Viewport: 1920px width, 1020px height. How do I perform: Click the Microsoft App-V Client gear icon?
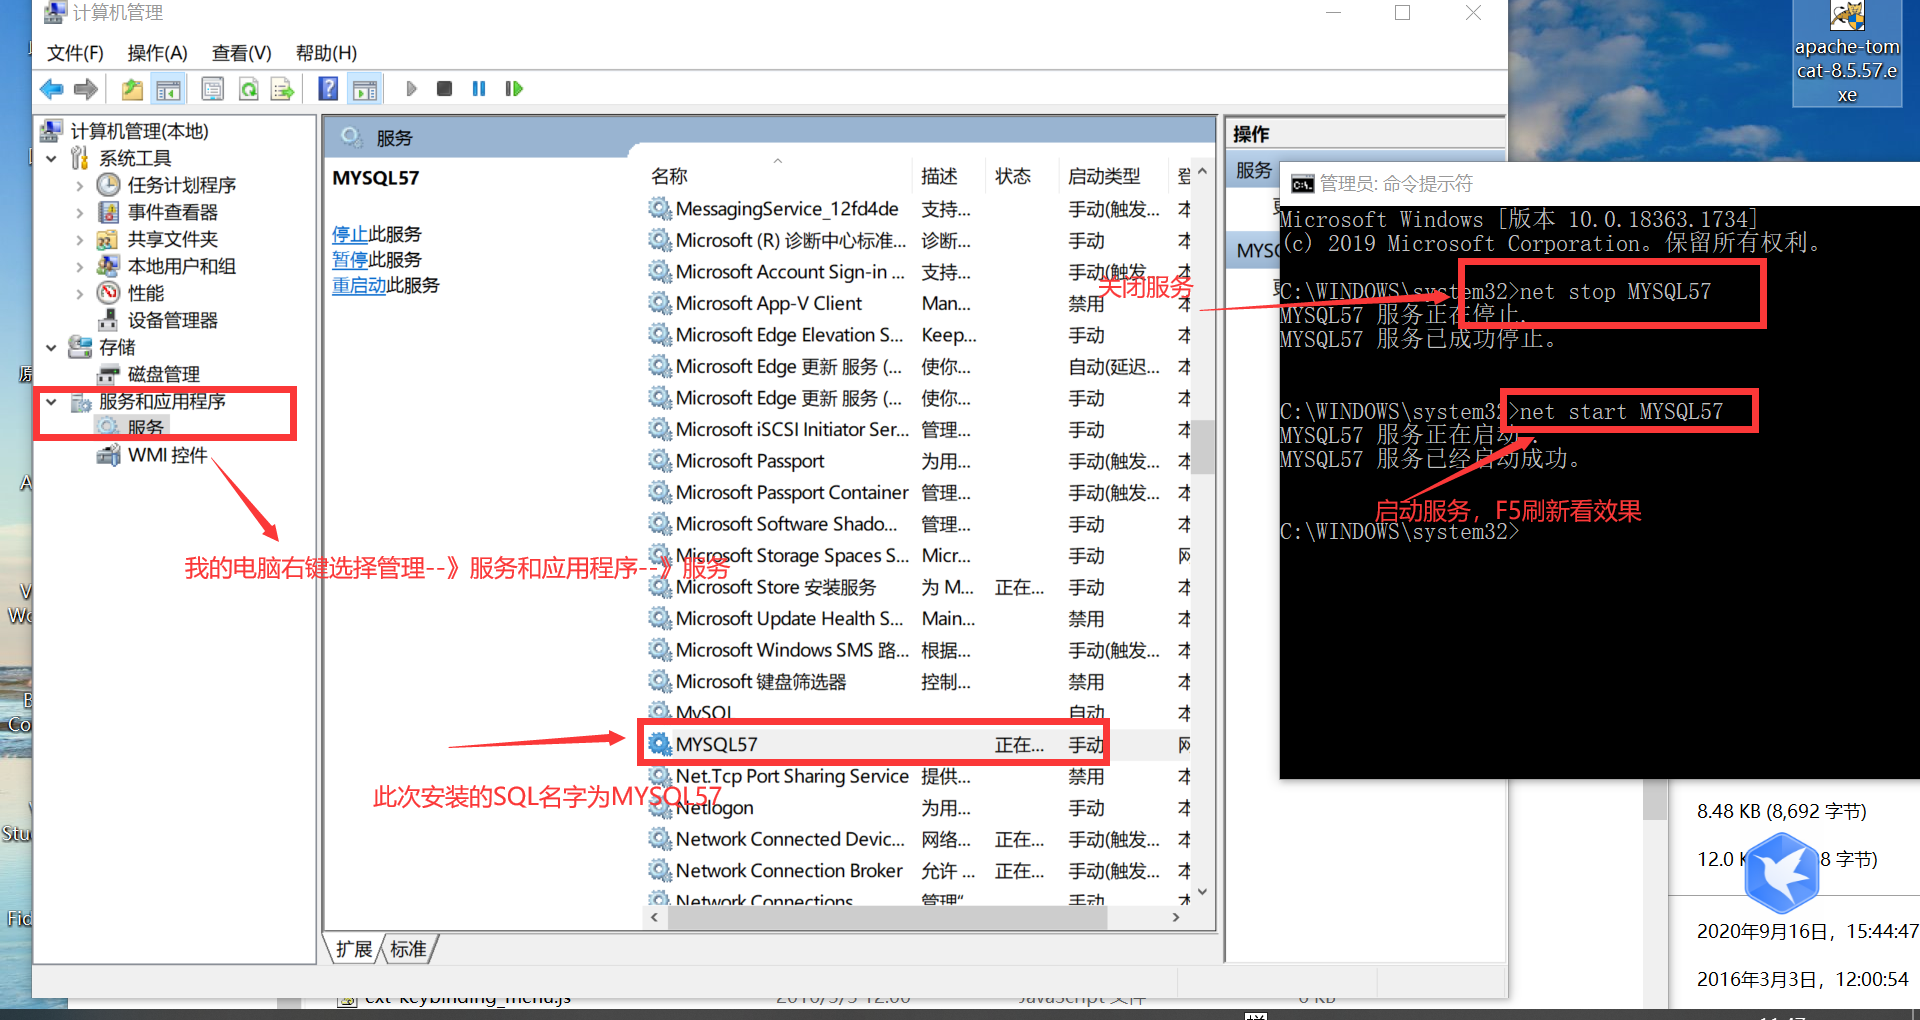(x=660, y=303)
